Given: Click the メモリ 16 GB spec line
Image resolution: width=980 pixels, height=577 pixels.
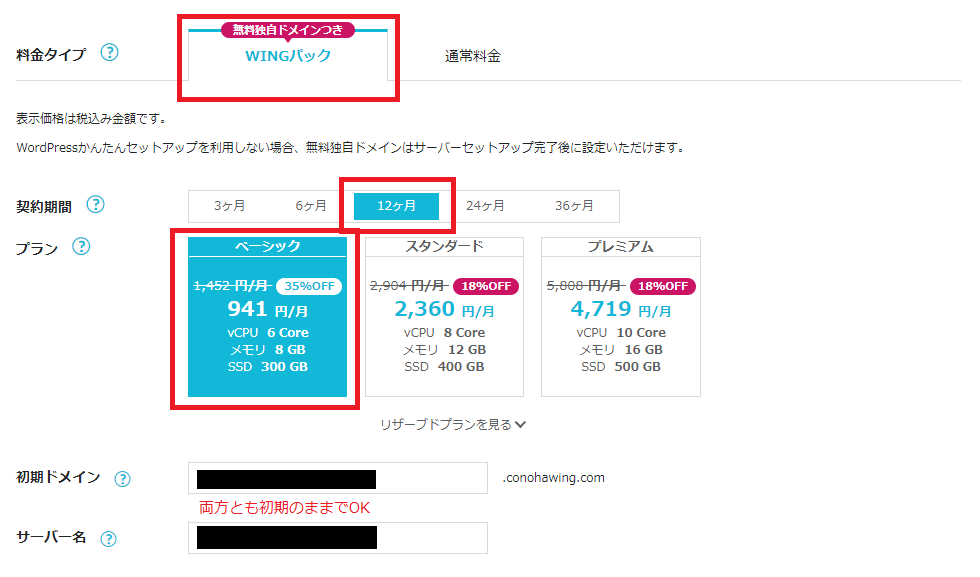Looking at the screenshot, I should 621,350.
